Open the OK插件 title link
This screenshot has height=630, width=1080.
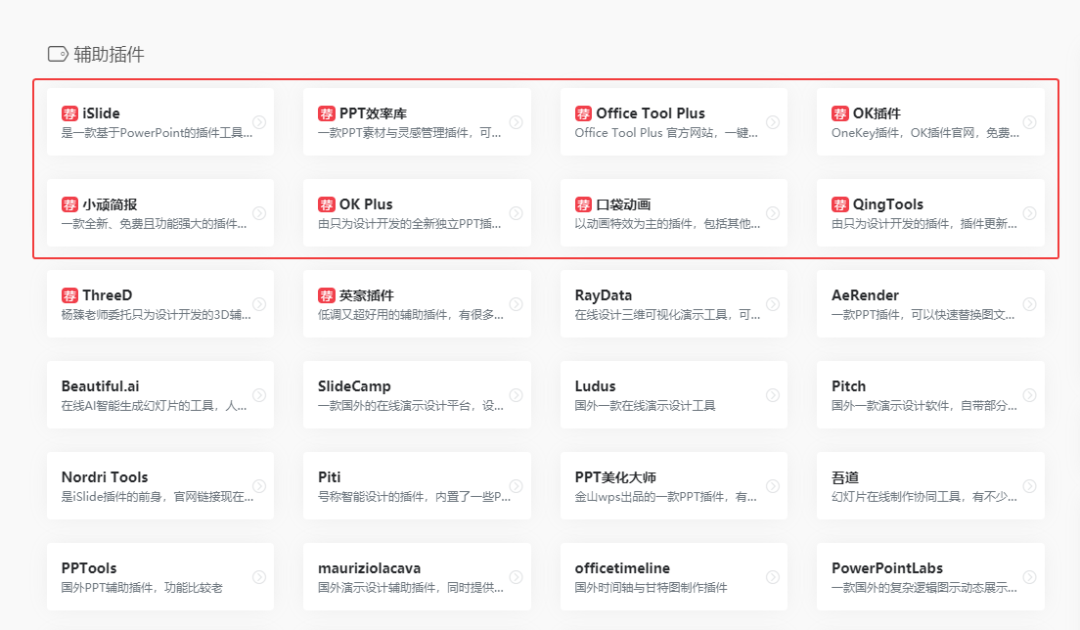point(877,114)
